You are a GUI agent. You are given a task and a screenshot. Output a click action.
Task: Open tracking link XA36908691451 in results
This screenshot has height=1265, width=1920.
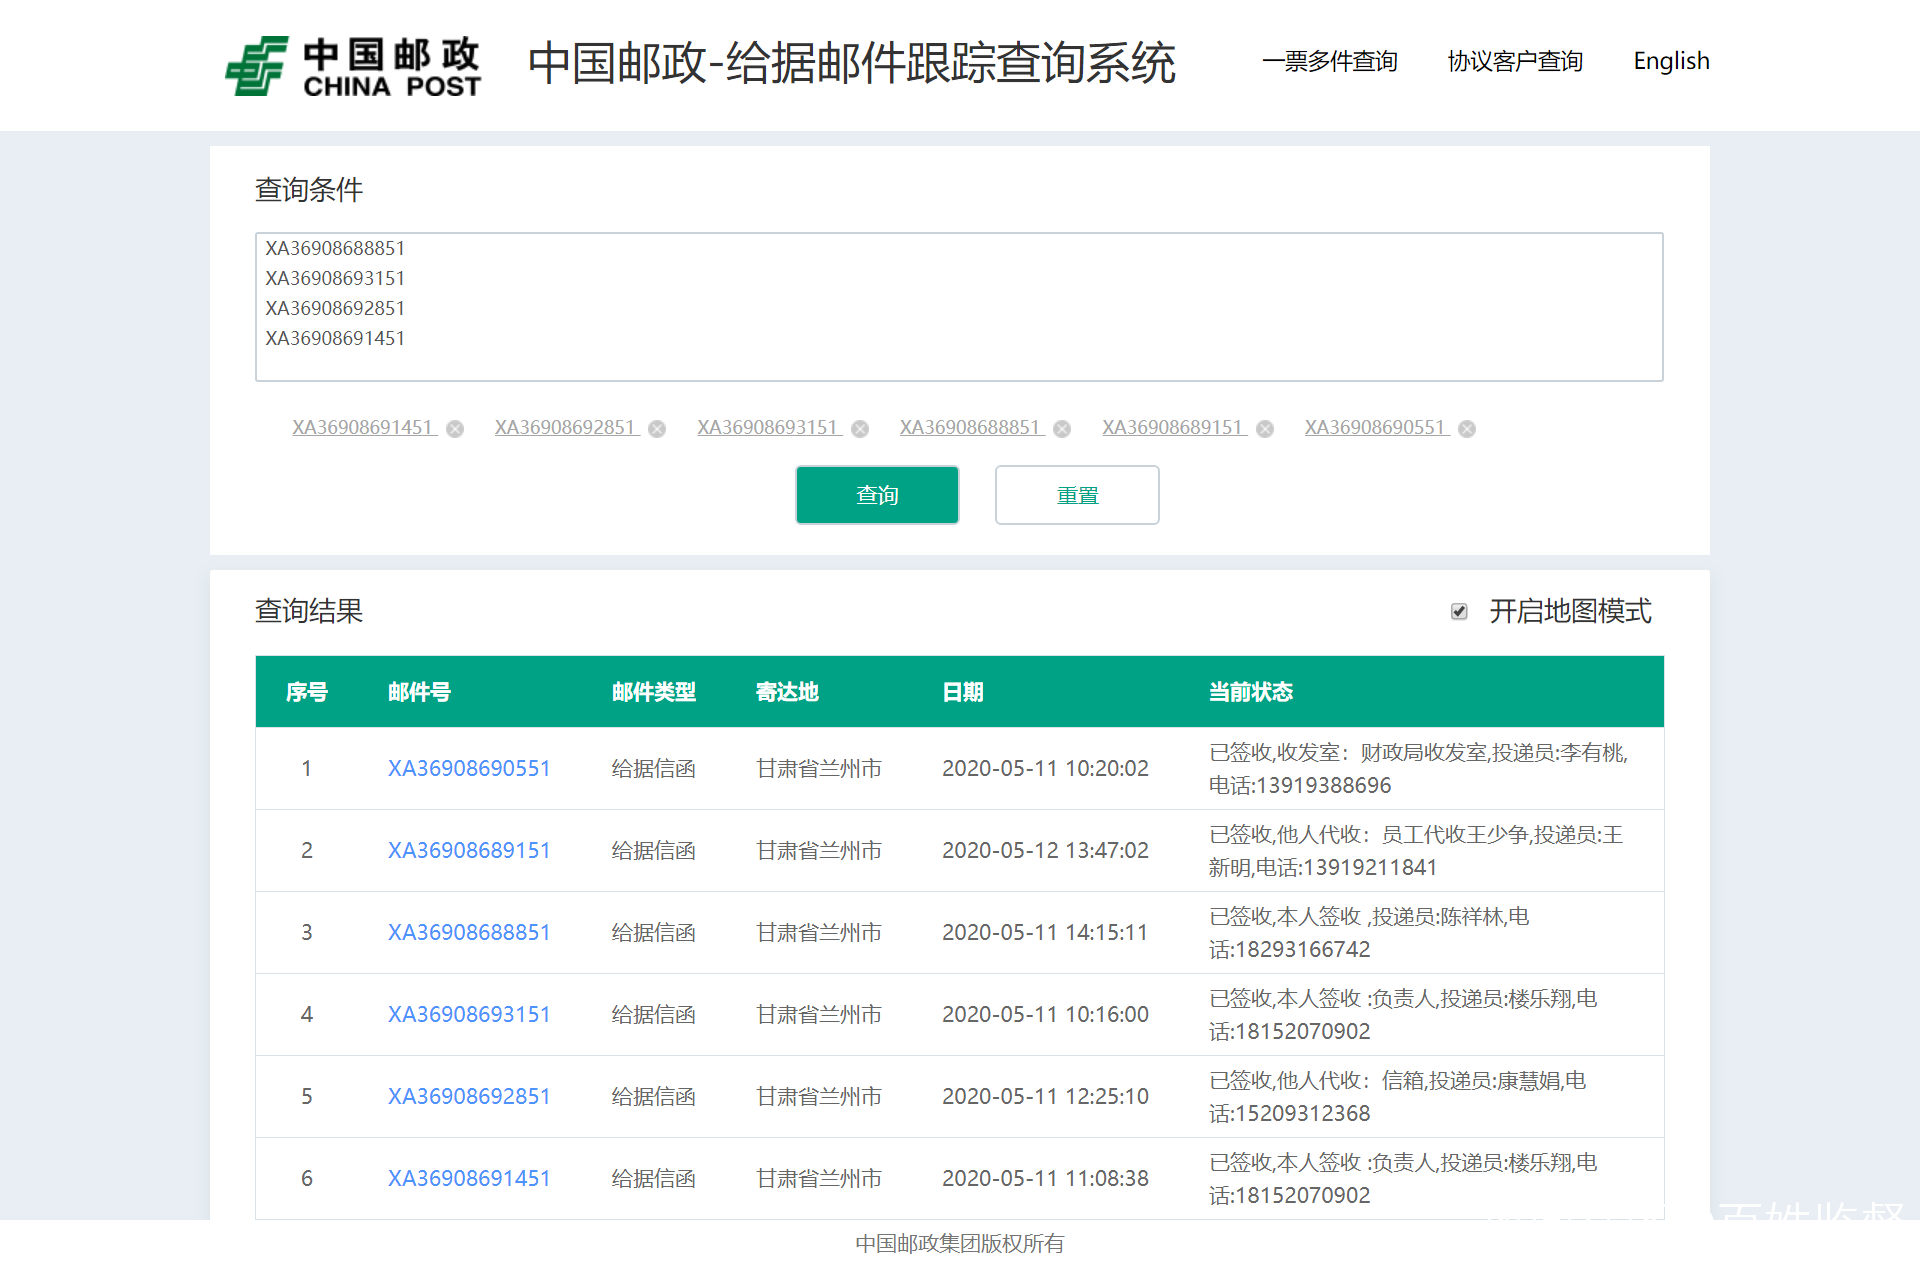[469, 1178]
